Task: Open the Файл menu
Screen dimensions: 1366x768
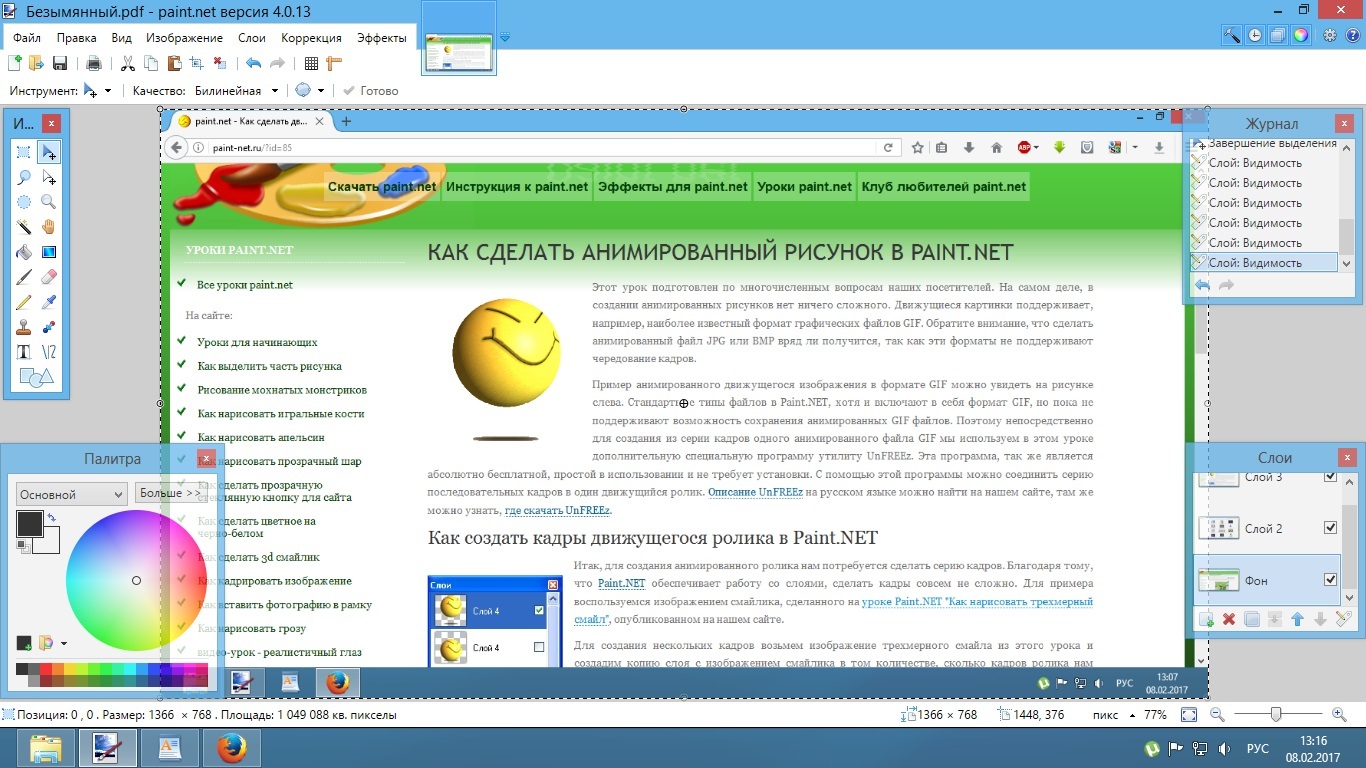Action: pos(27,38)
